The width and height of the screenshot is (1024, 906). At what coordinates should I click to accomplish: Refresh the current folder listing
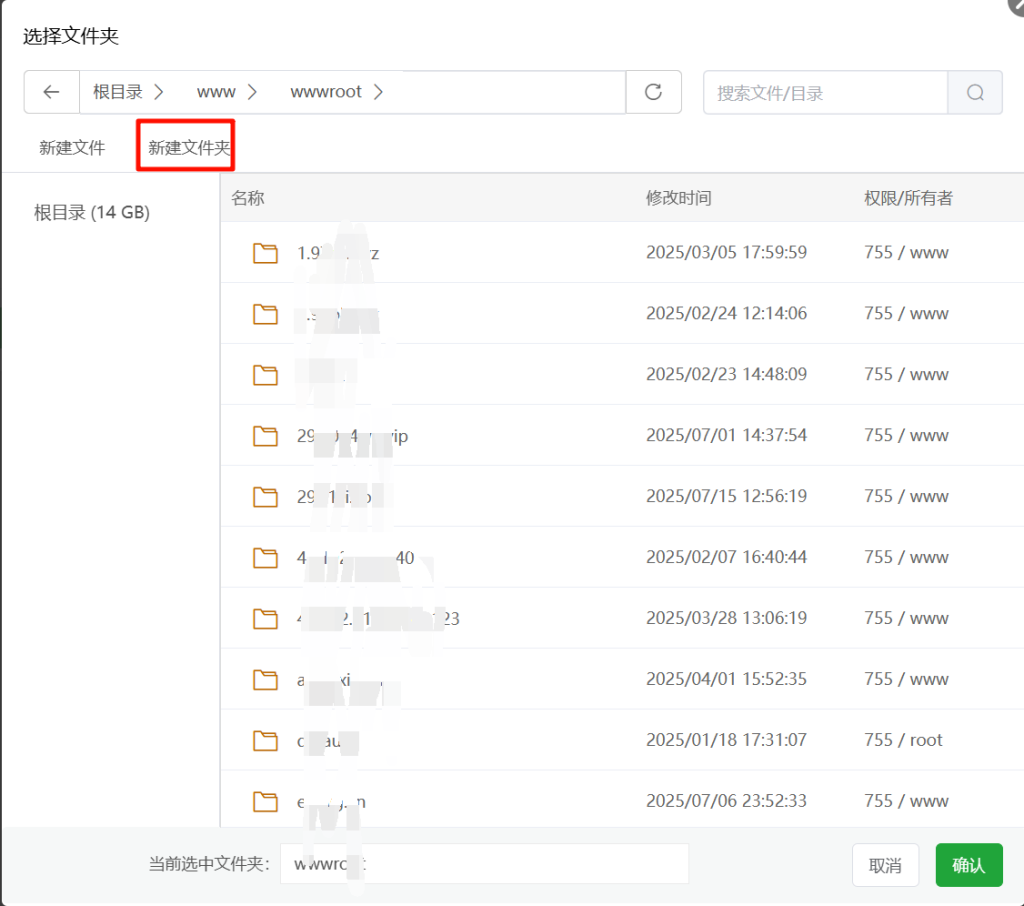[653, 91]
